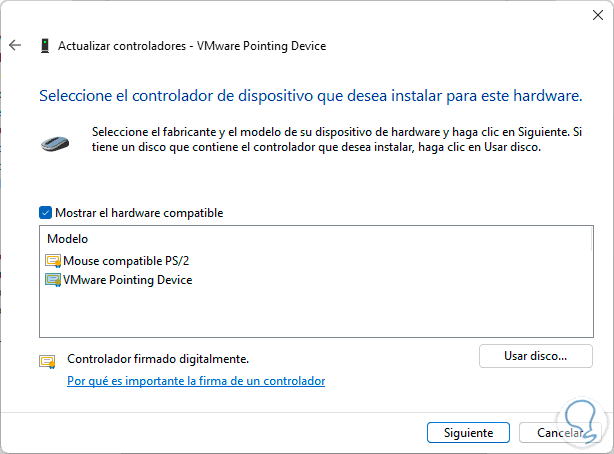This screenshot has height=454, width=614.
Task: Click the empty area of the model list
Action: click(300, 315)
